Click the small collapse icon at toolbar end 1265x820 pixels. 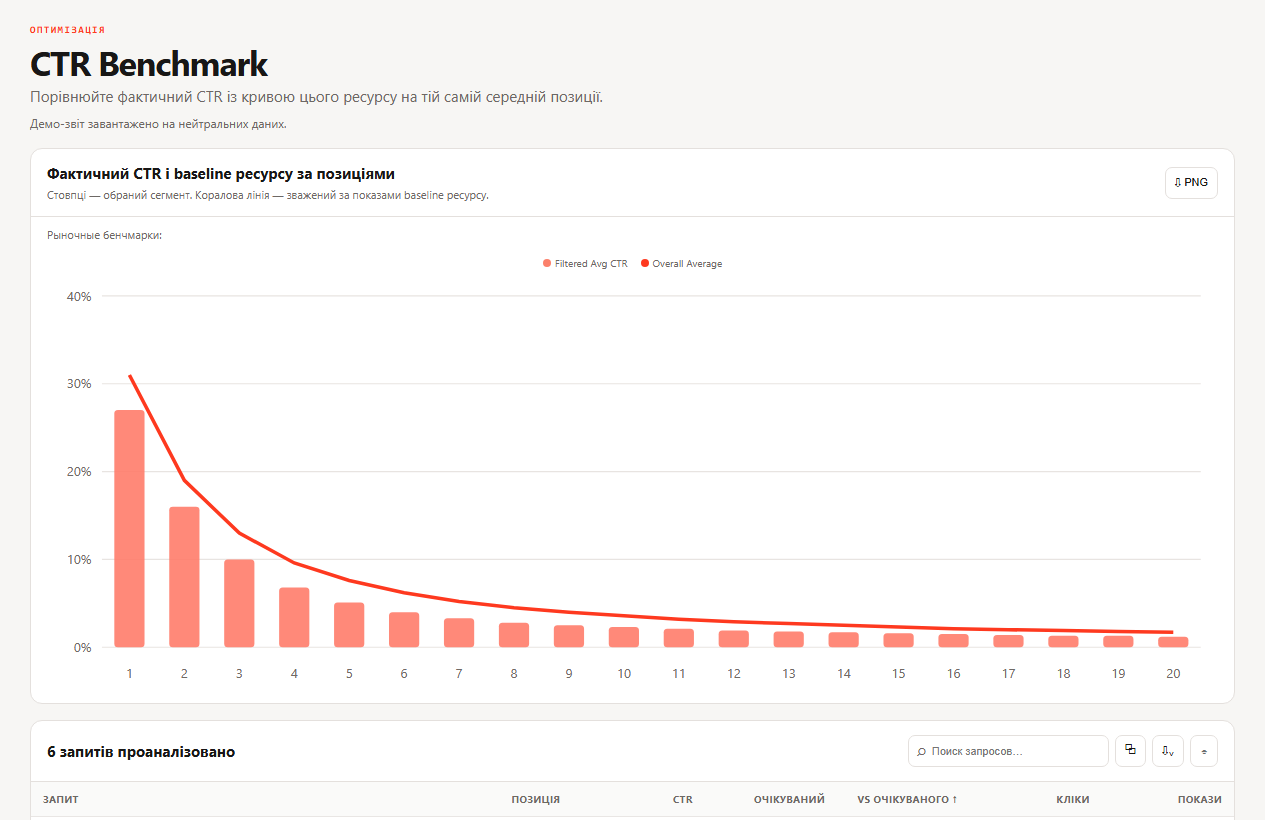pos(1204,751)
